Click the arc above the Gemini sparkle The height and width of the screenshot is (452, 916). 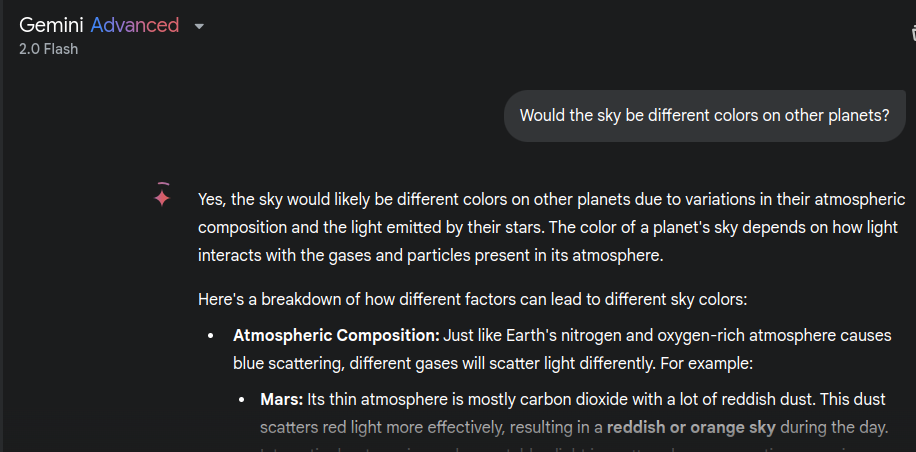[163, 184]
